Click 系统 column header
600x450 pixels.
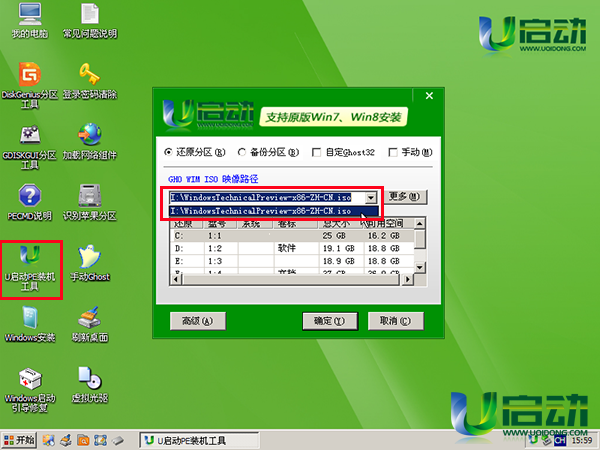pyautogui.click(x=256, y=223)
